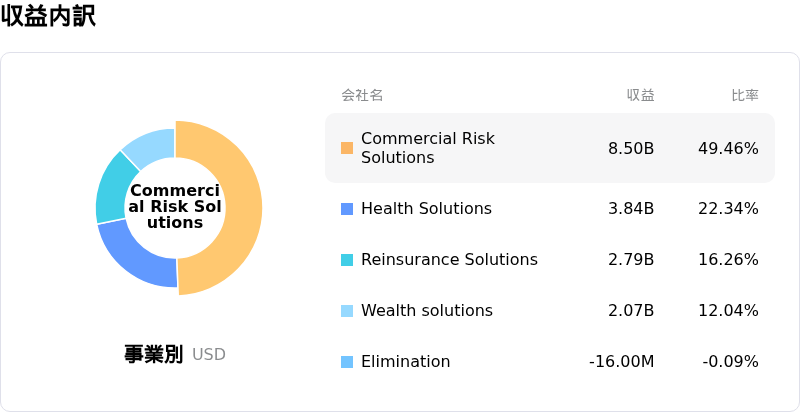The width and height of the screenshot is (800, 412).
Task: Select the Wealth solutions row label
Action: (426, 311)
